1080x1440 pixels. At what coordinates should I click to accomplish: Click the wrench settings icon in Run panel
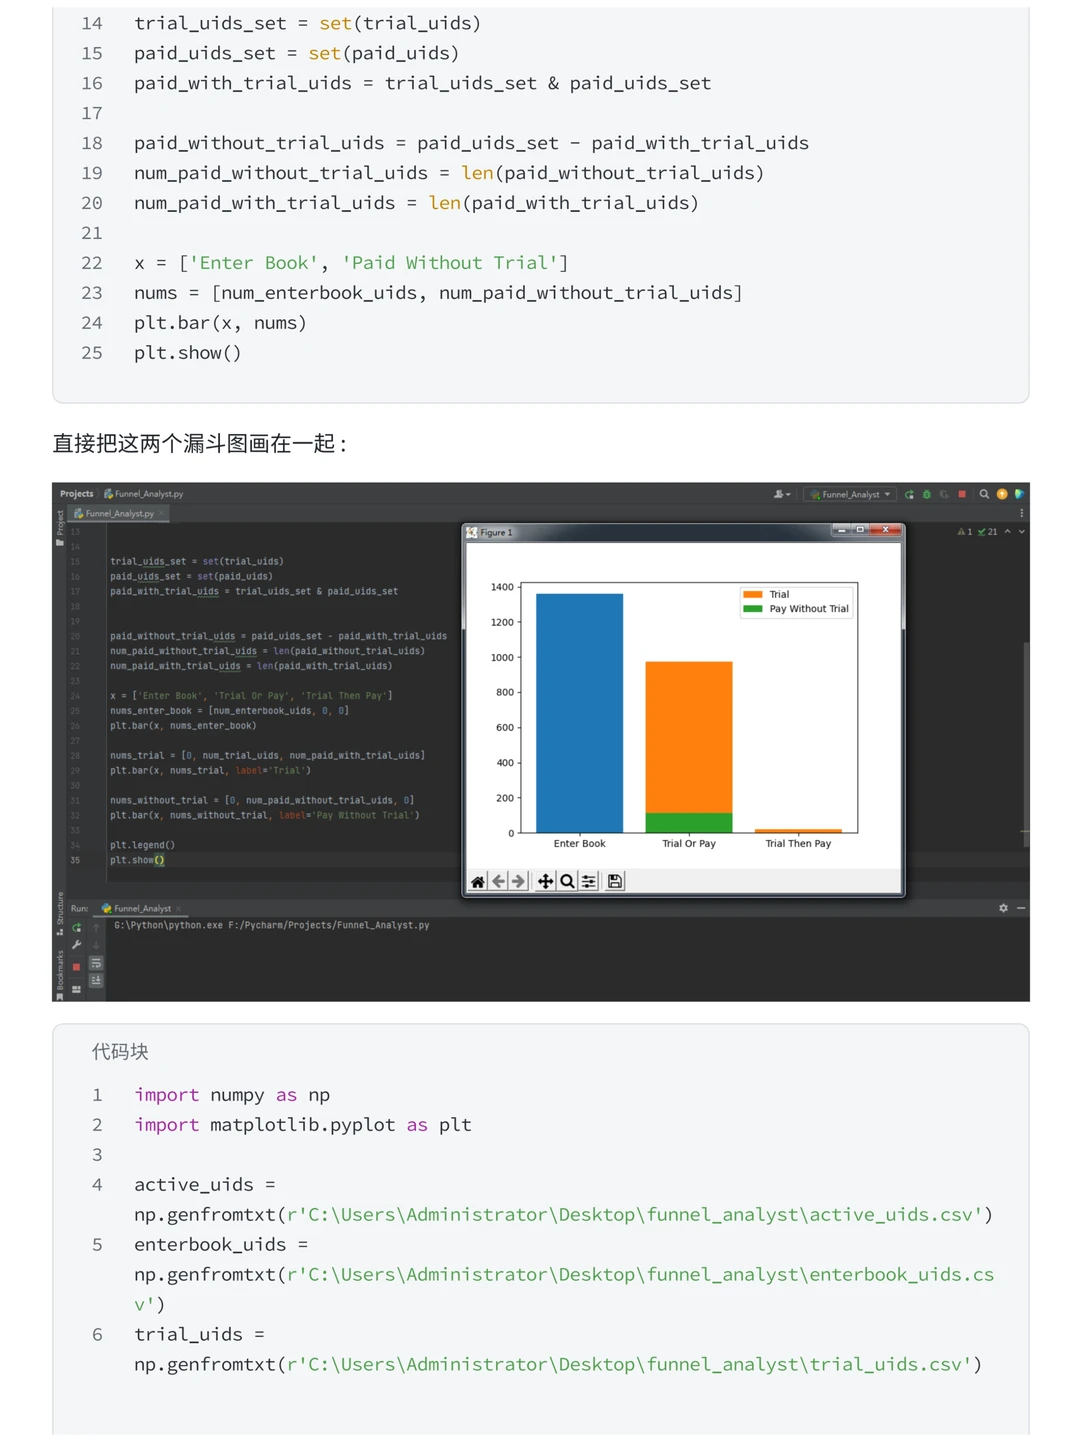coord(77,945)
